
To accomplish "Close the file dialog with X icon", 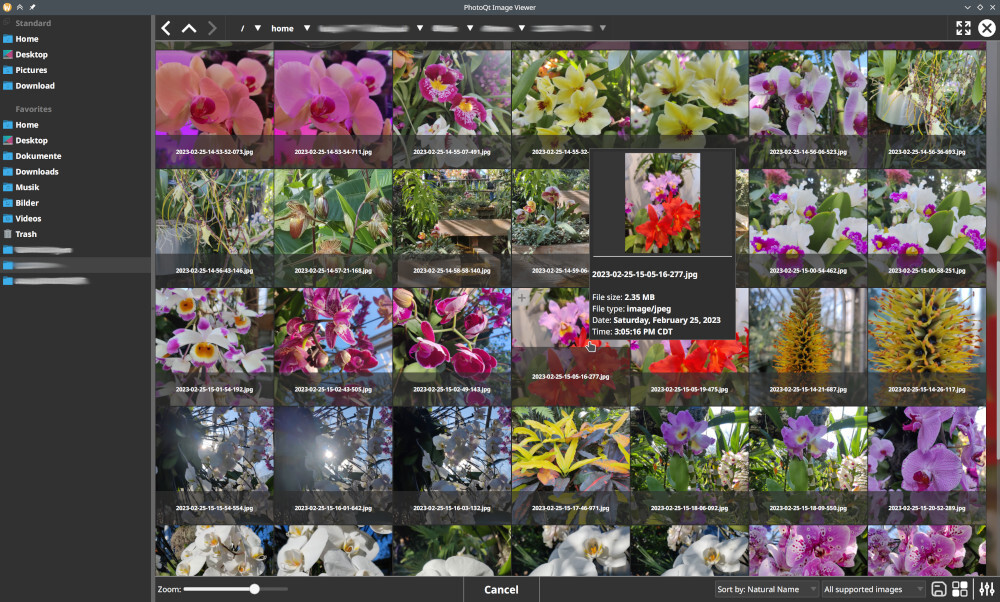I will pyautogui.click(x=987, y=28).
